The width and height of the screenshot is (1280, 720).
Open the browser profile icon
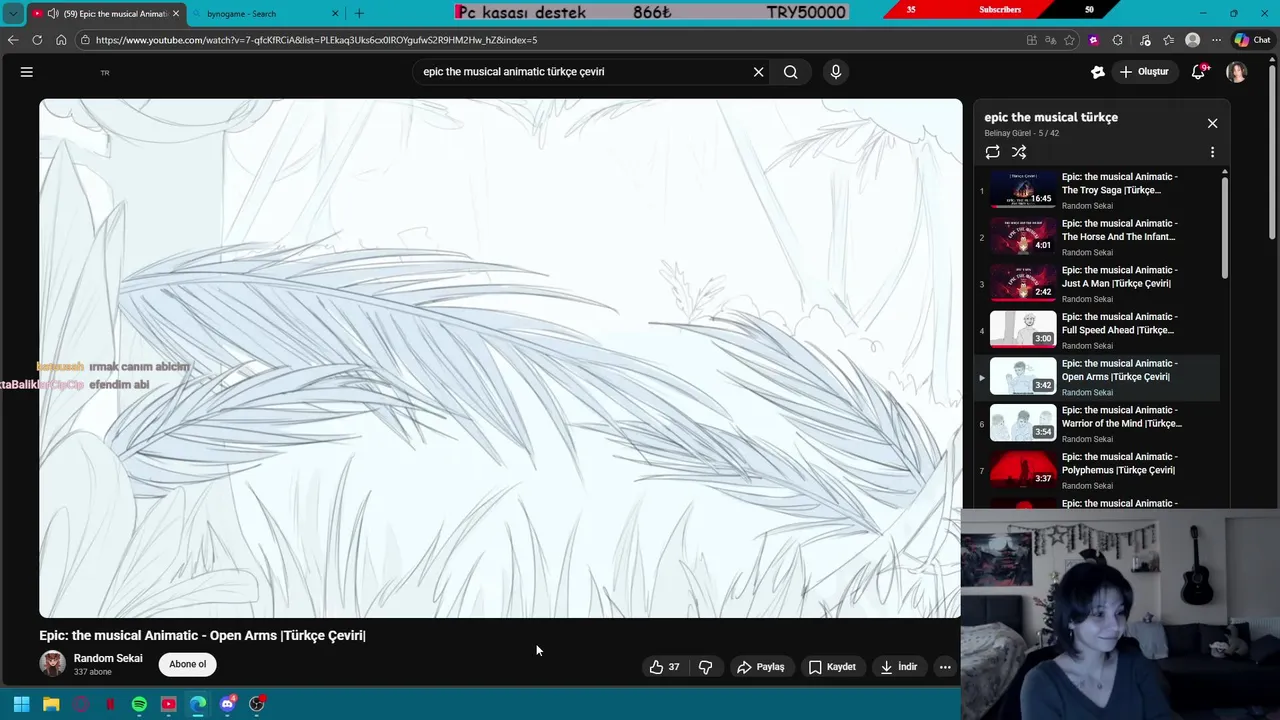(x=1192, y=40)
